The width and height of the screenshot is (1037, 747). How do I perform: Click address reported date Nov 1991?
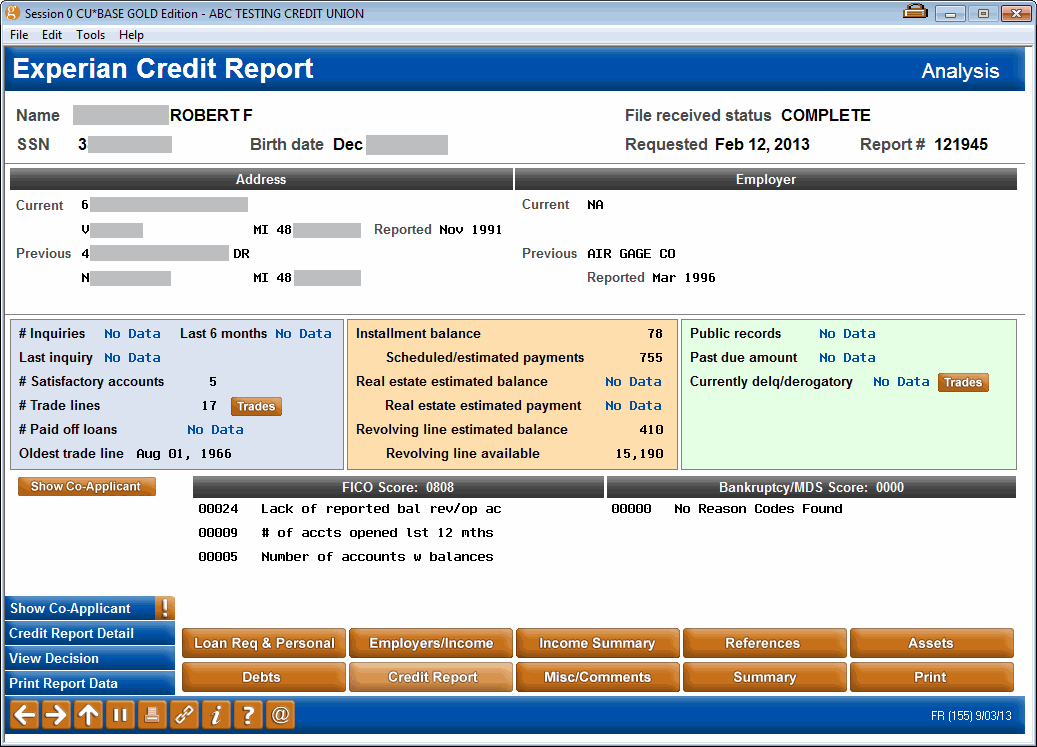pyautogui.click(x=470, y=229)
